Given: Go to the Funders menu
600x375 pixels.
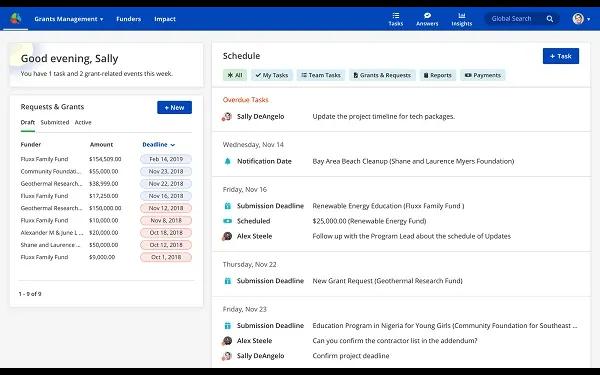Looking at the screenshot, I should coord(129,19).
